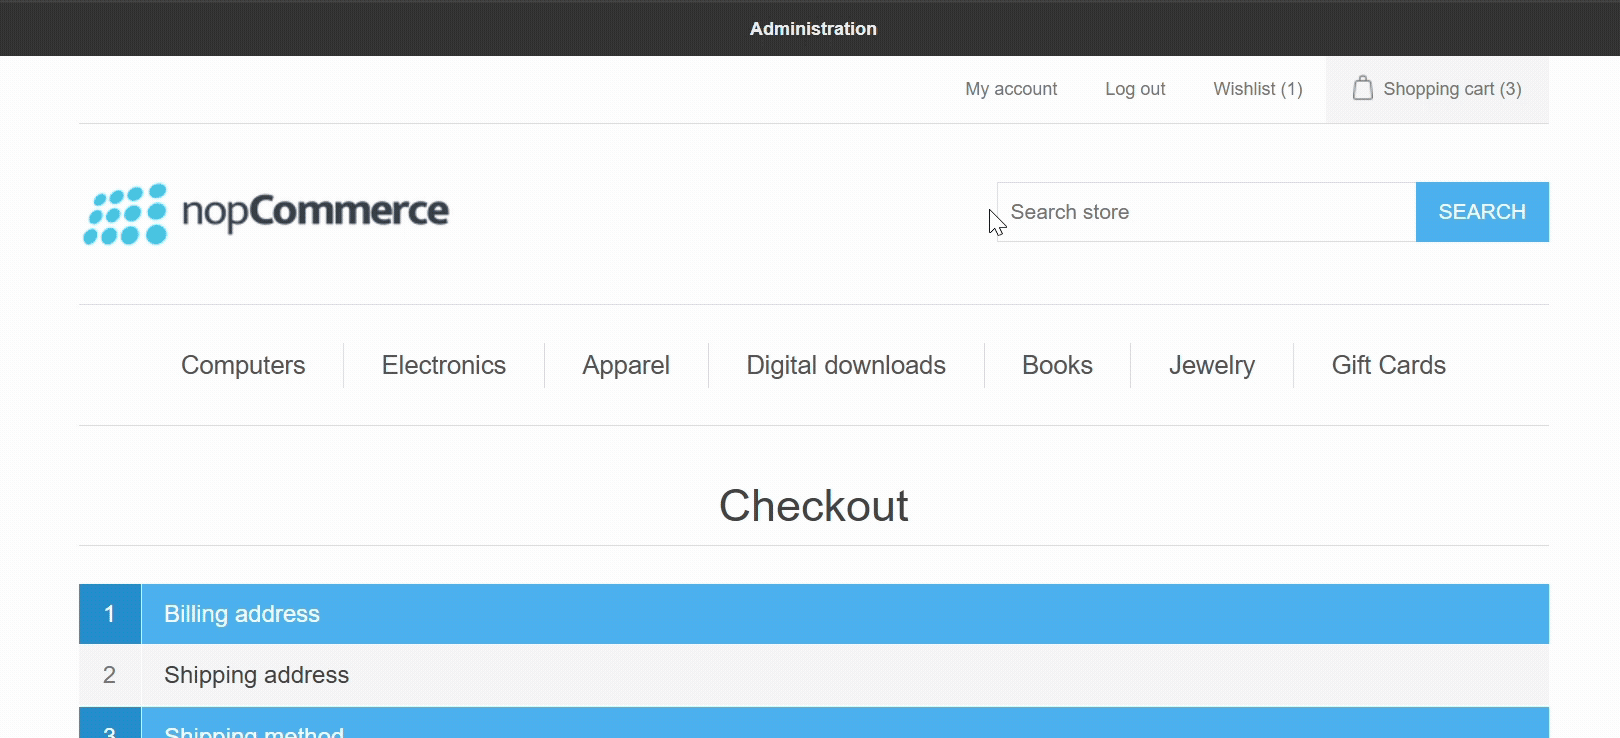
Task: Click the nopCommerce logo
Action: [x=266, y=213]
